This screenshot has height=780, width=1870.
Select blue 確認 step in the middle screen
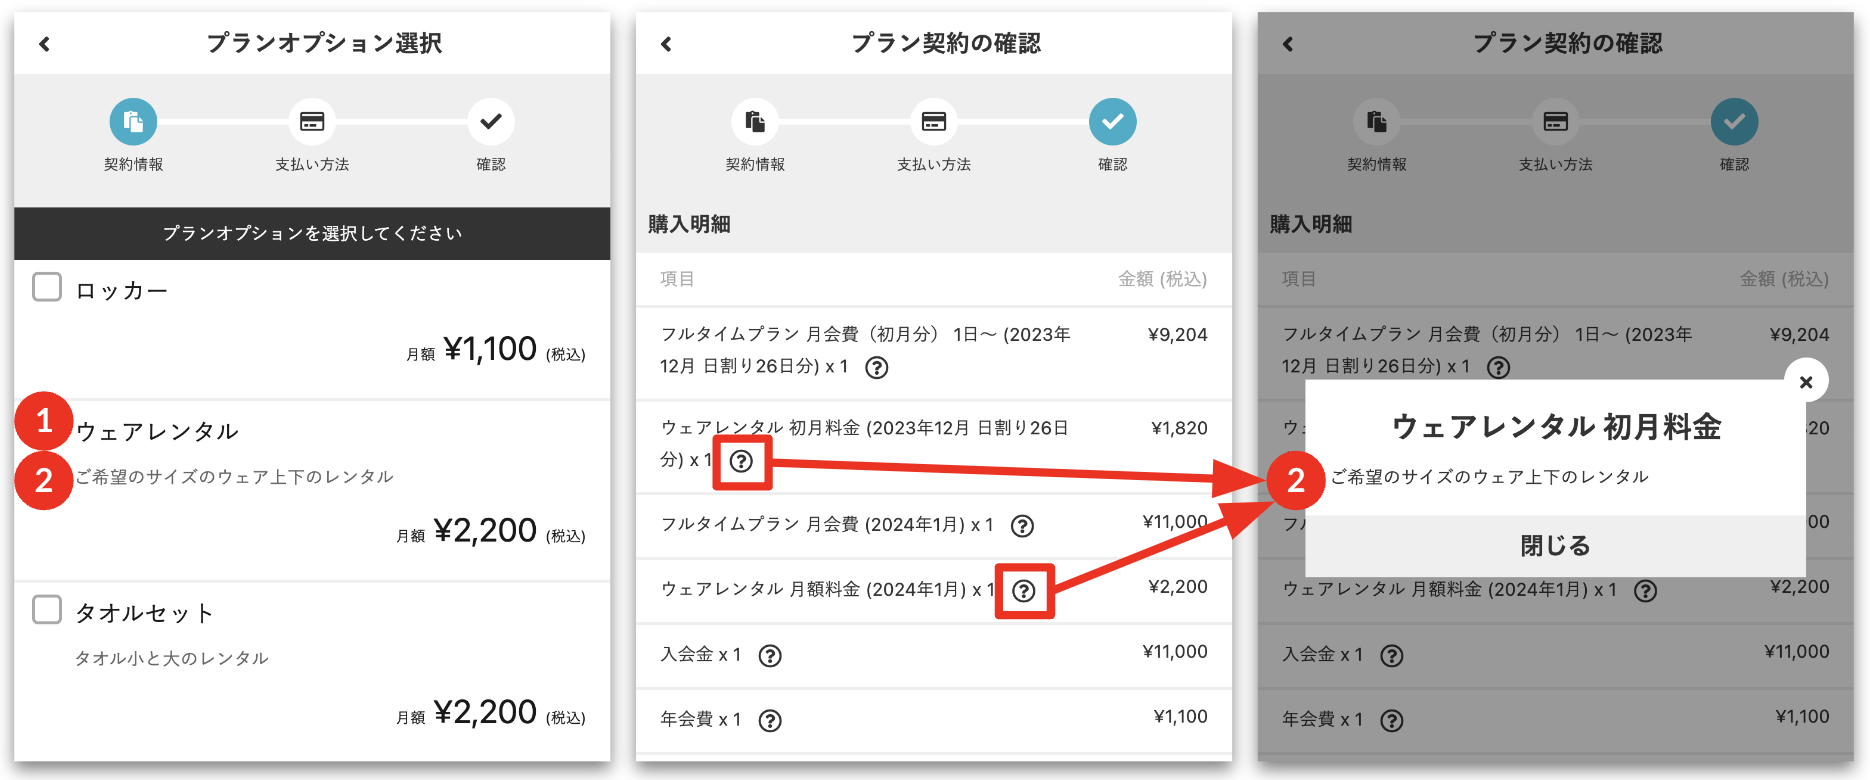point(1112,122)
